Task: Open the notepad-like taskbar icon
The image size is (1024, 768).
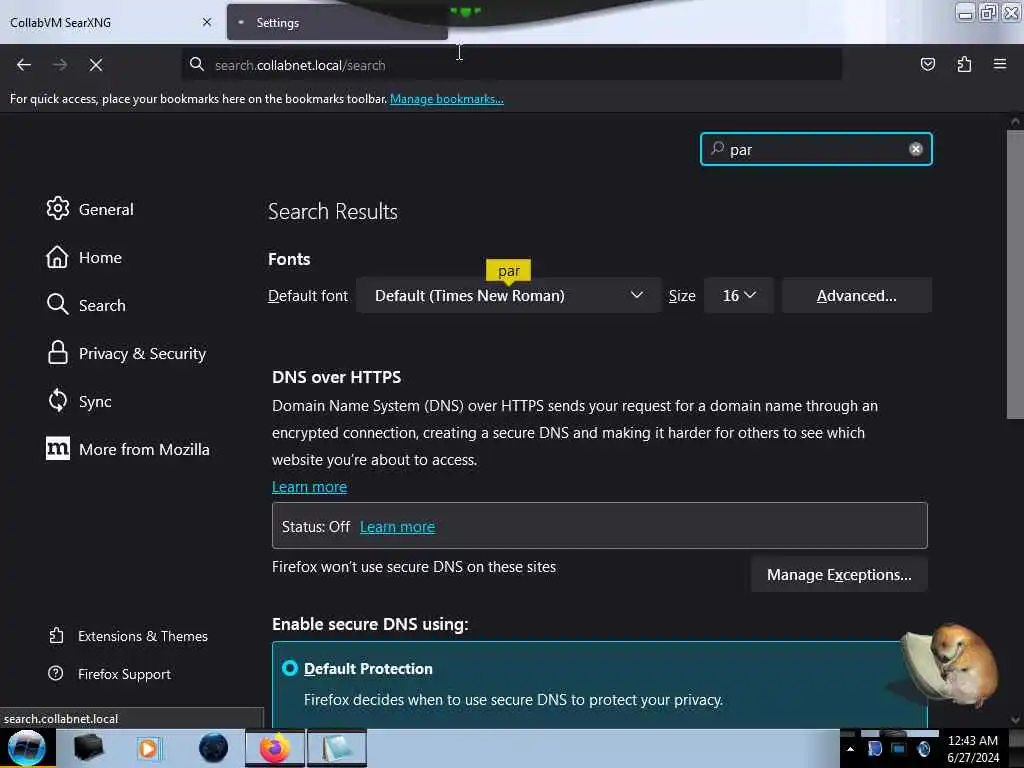Action: coord(337,748)
